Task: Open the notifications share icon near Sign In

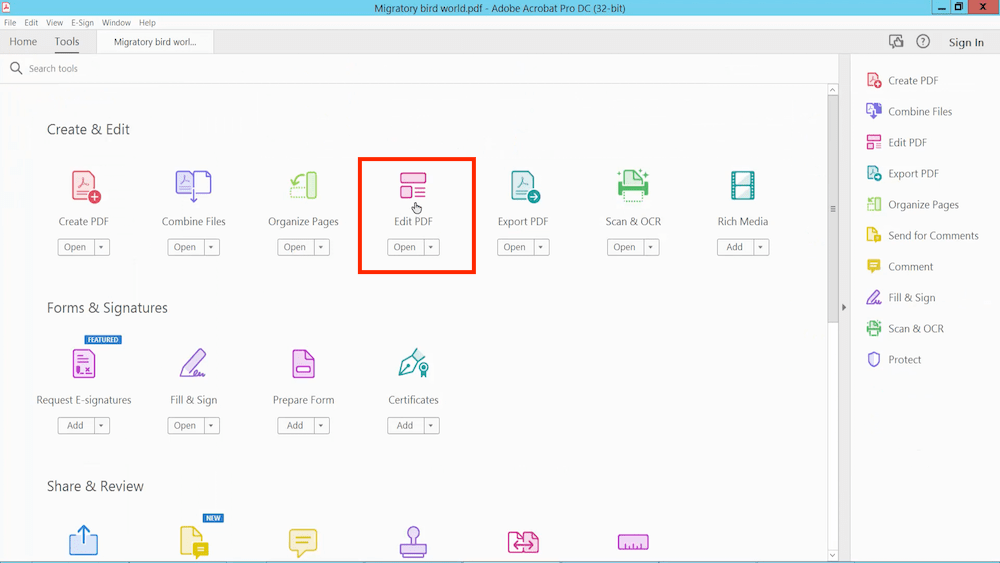Action: coord(896,41)
